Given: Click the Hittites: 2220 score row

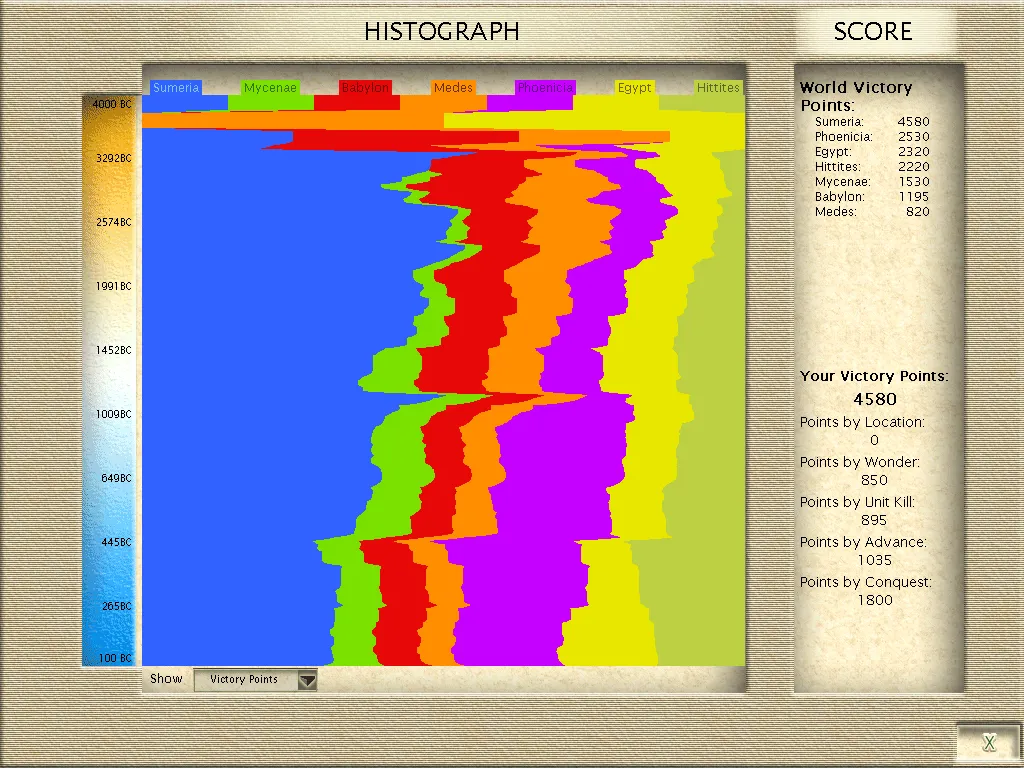Looking at the screenshot, I should pos(872,167).
